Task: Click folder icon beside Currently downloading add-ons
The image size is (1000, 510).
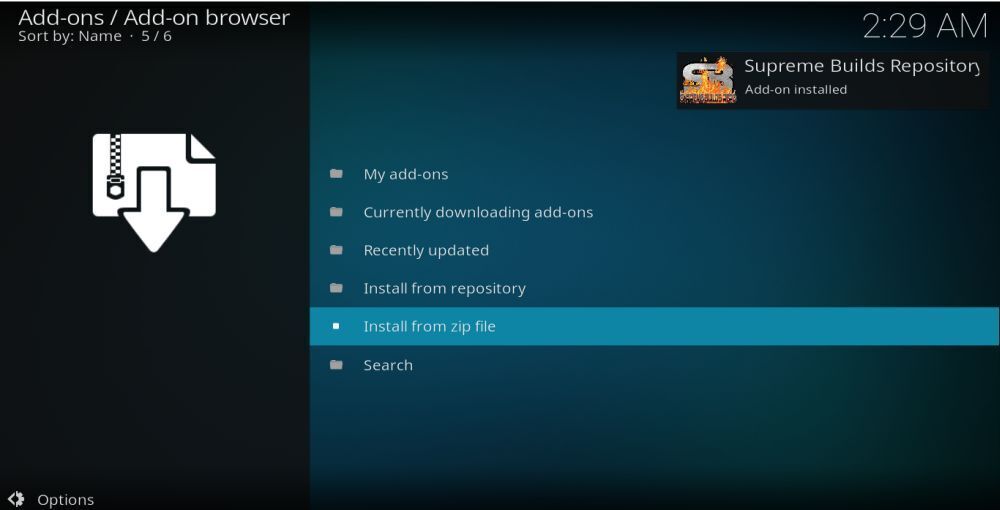Action: 336,212
